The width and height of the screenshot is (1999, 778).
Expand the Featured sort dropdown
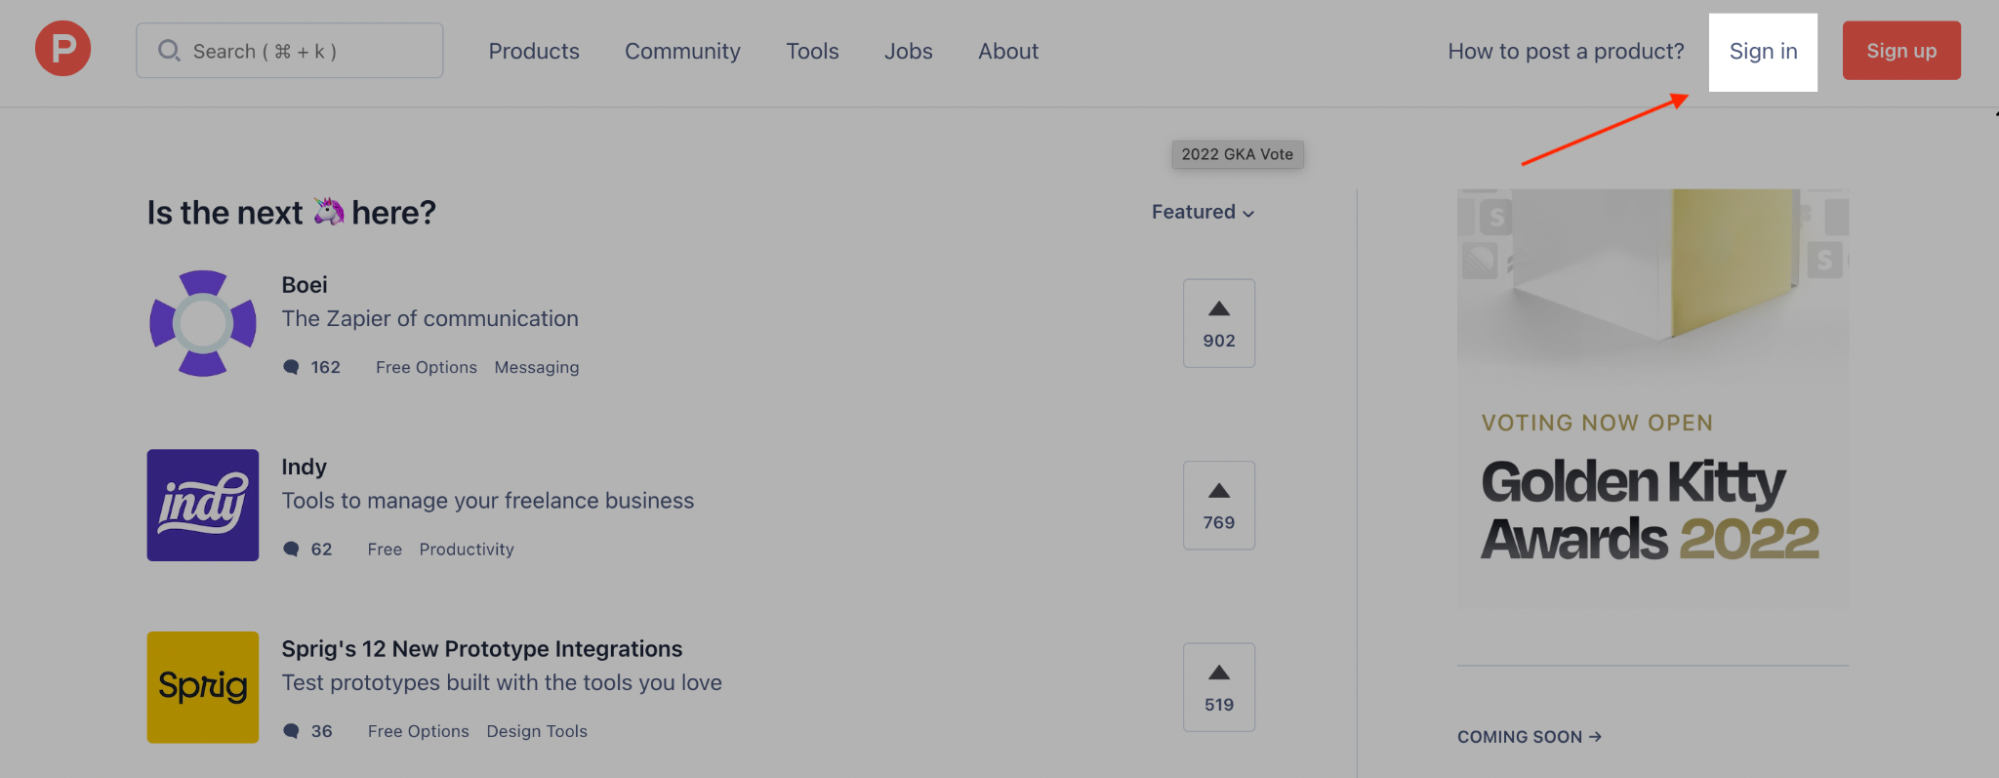(x=1203, y=212)
